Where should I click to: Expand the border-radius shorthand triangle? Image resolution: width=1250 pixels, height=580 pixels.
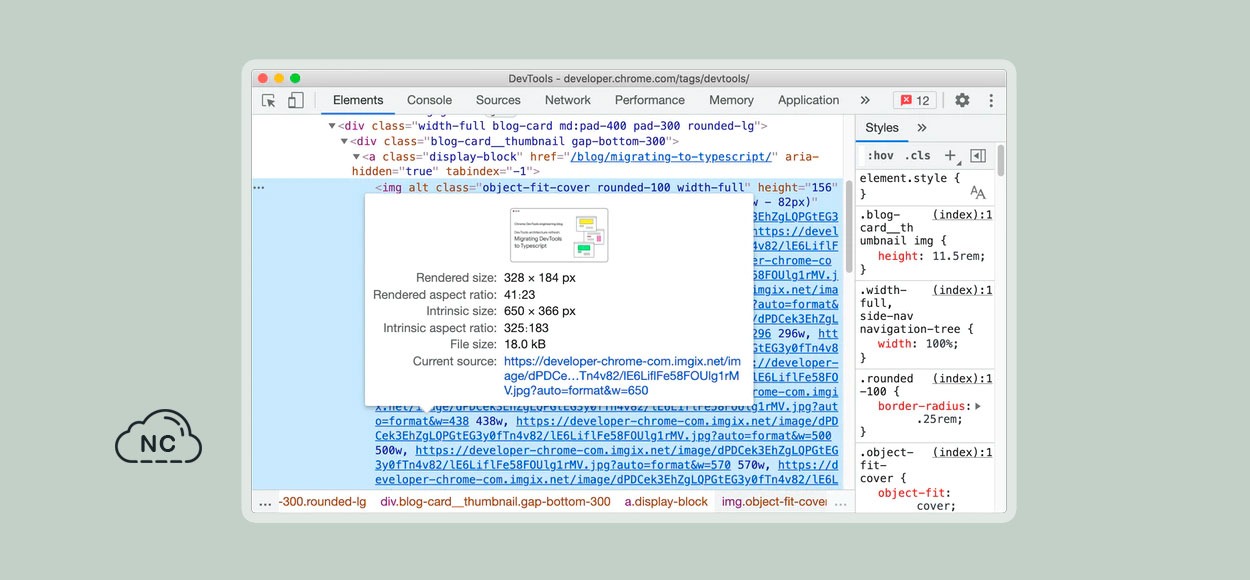tap(978, 407)
